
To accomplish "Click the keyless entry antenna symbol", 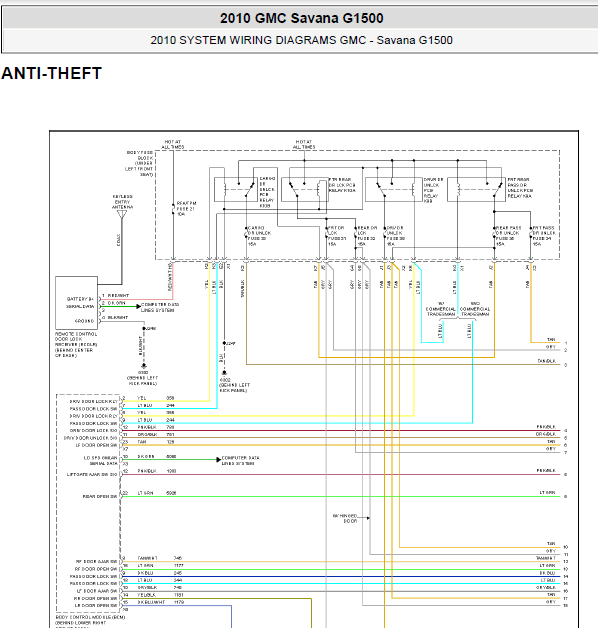I will [122, 214].
